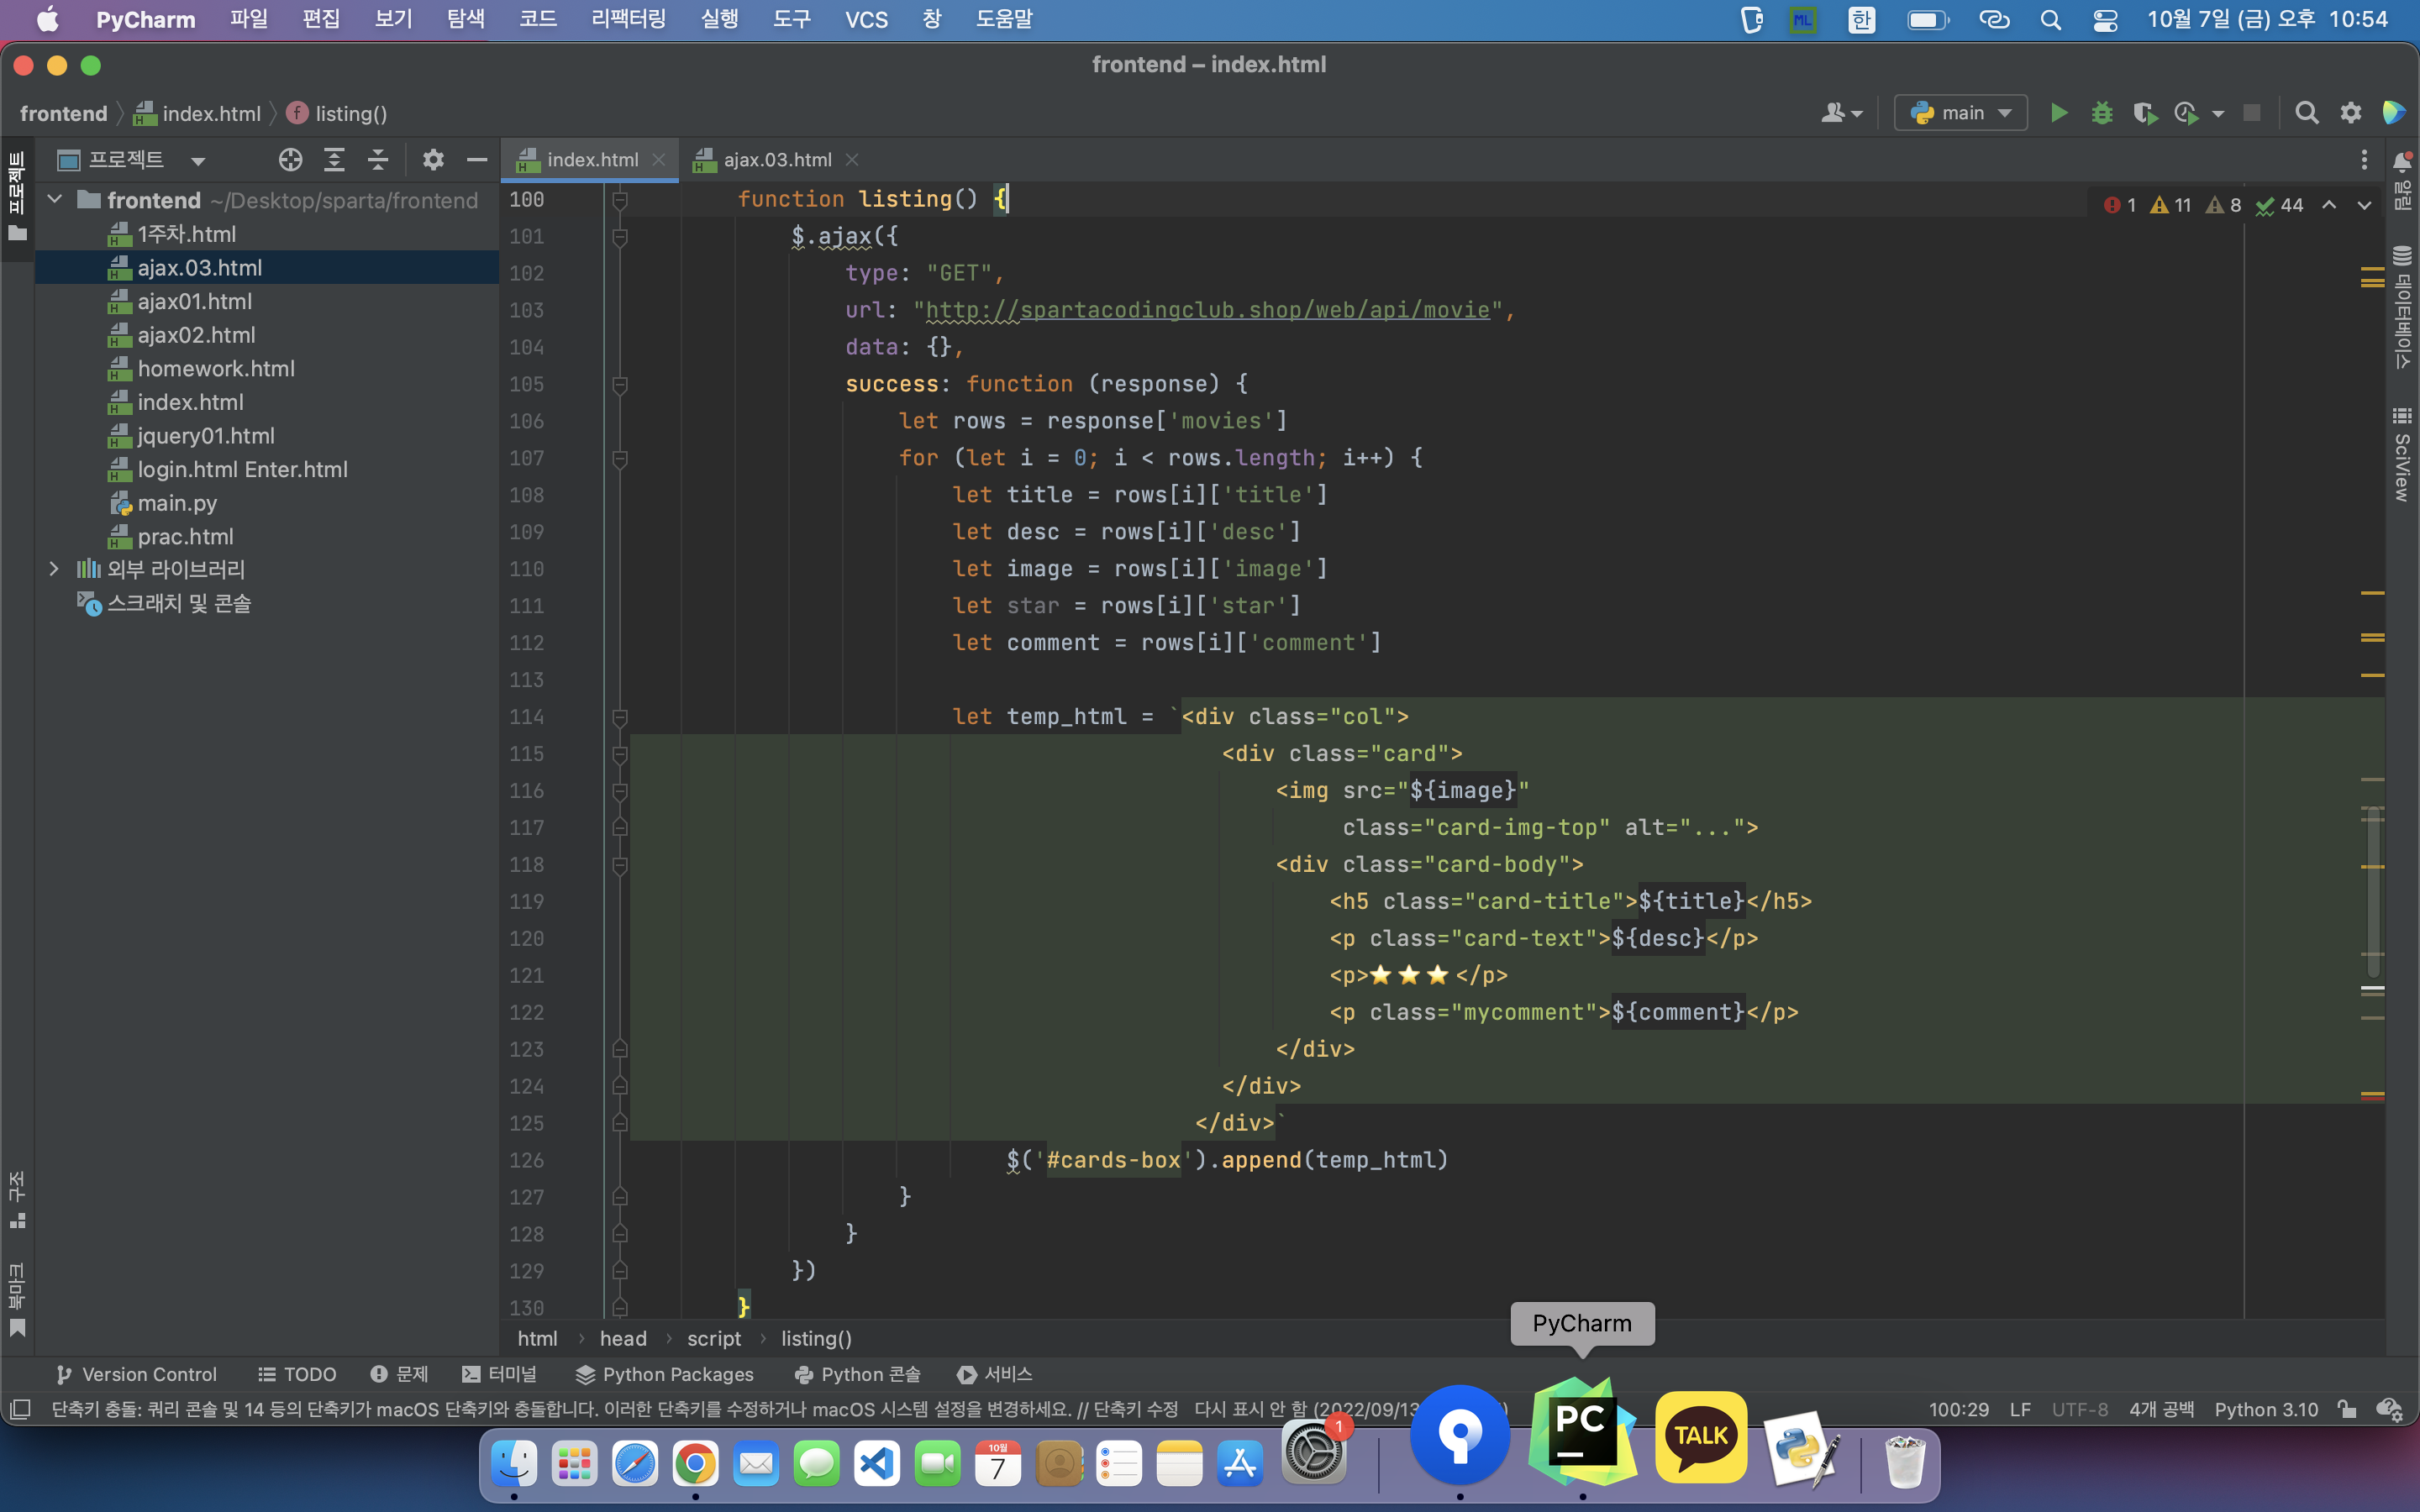Viewport: 2420px width, 1512px height.
Task: Open Google Chrome from the Dock
Action: click(695, 1464)
